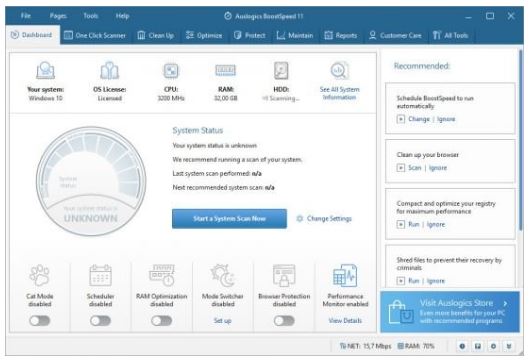
Task: Click the arrow on Auslogics Store banner
Action: [x=505, y=303]
